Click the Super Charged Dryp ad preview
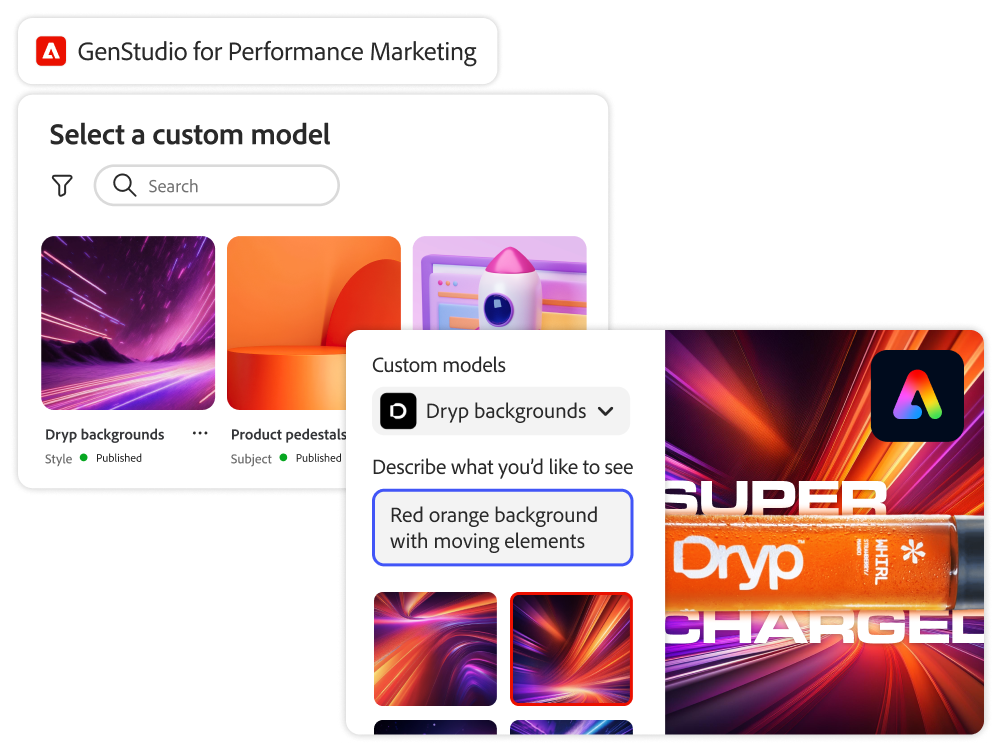 [x=824, y=533]
